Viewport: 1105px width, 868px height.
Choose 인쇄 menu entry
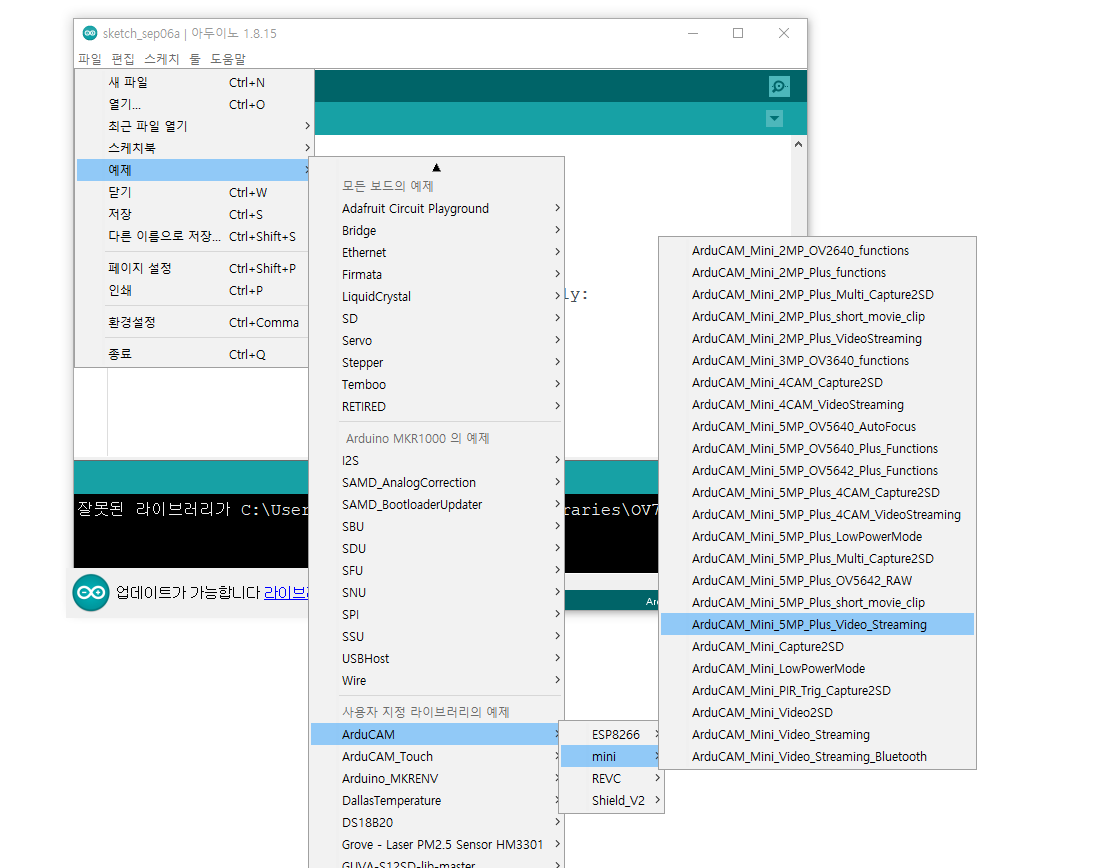193,290
